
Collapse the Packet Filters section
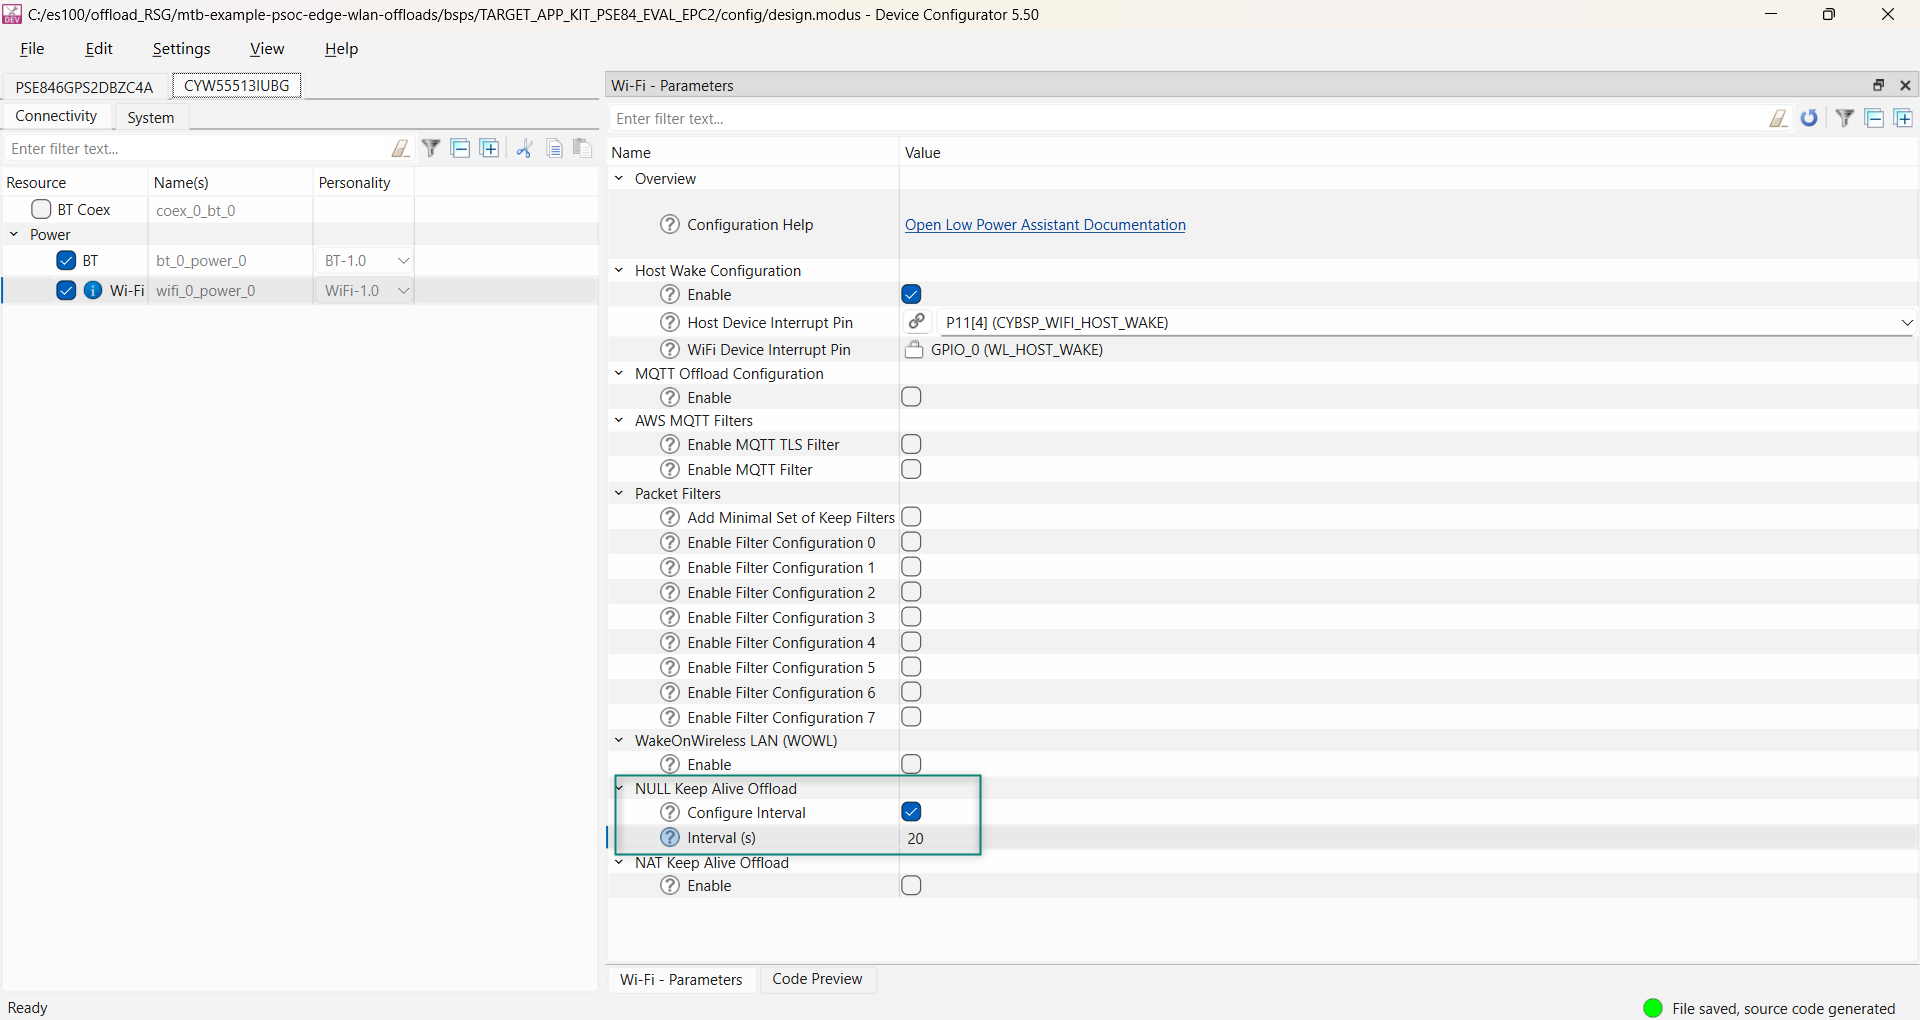click(619, 494)
